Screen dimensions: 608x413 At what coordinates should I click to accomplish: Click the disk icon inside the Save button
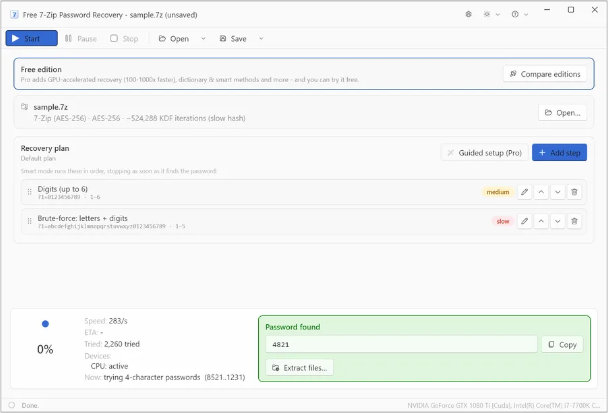223,38
